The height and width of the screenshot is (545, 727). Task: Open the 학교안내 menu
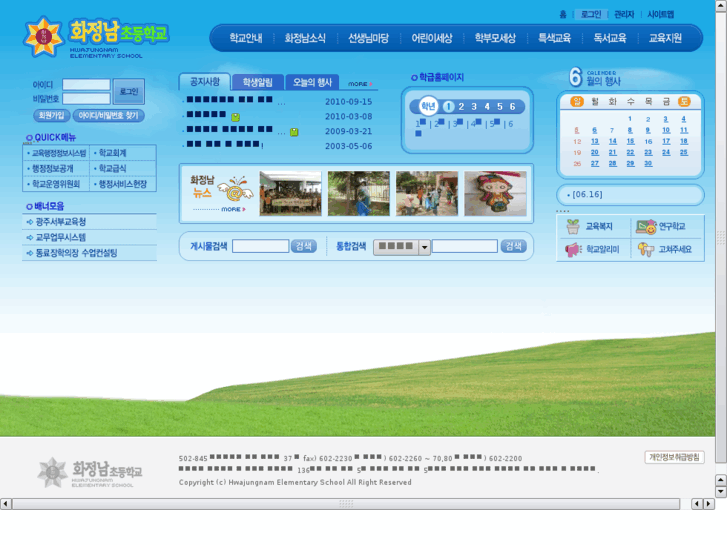click(x=246, y=38)
